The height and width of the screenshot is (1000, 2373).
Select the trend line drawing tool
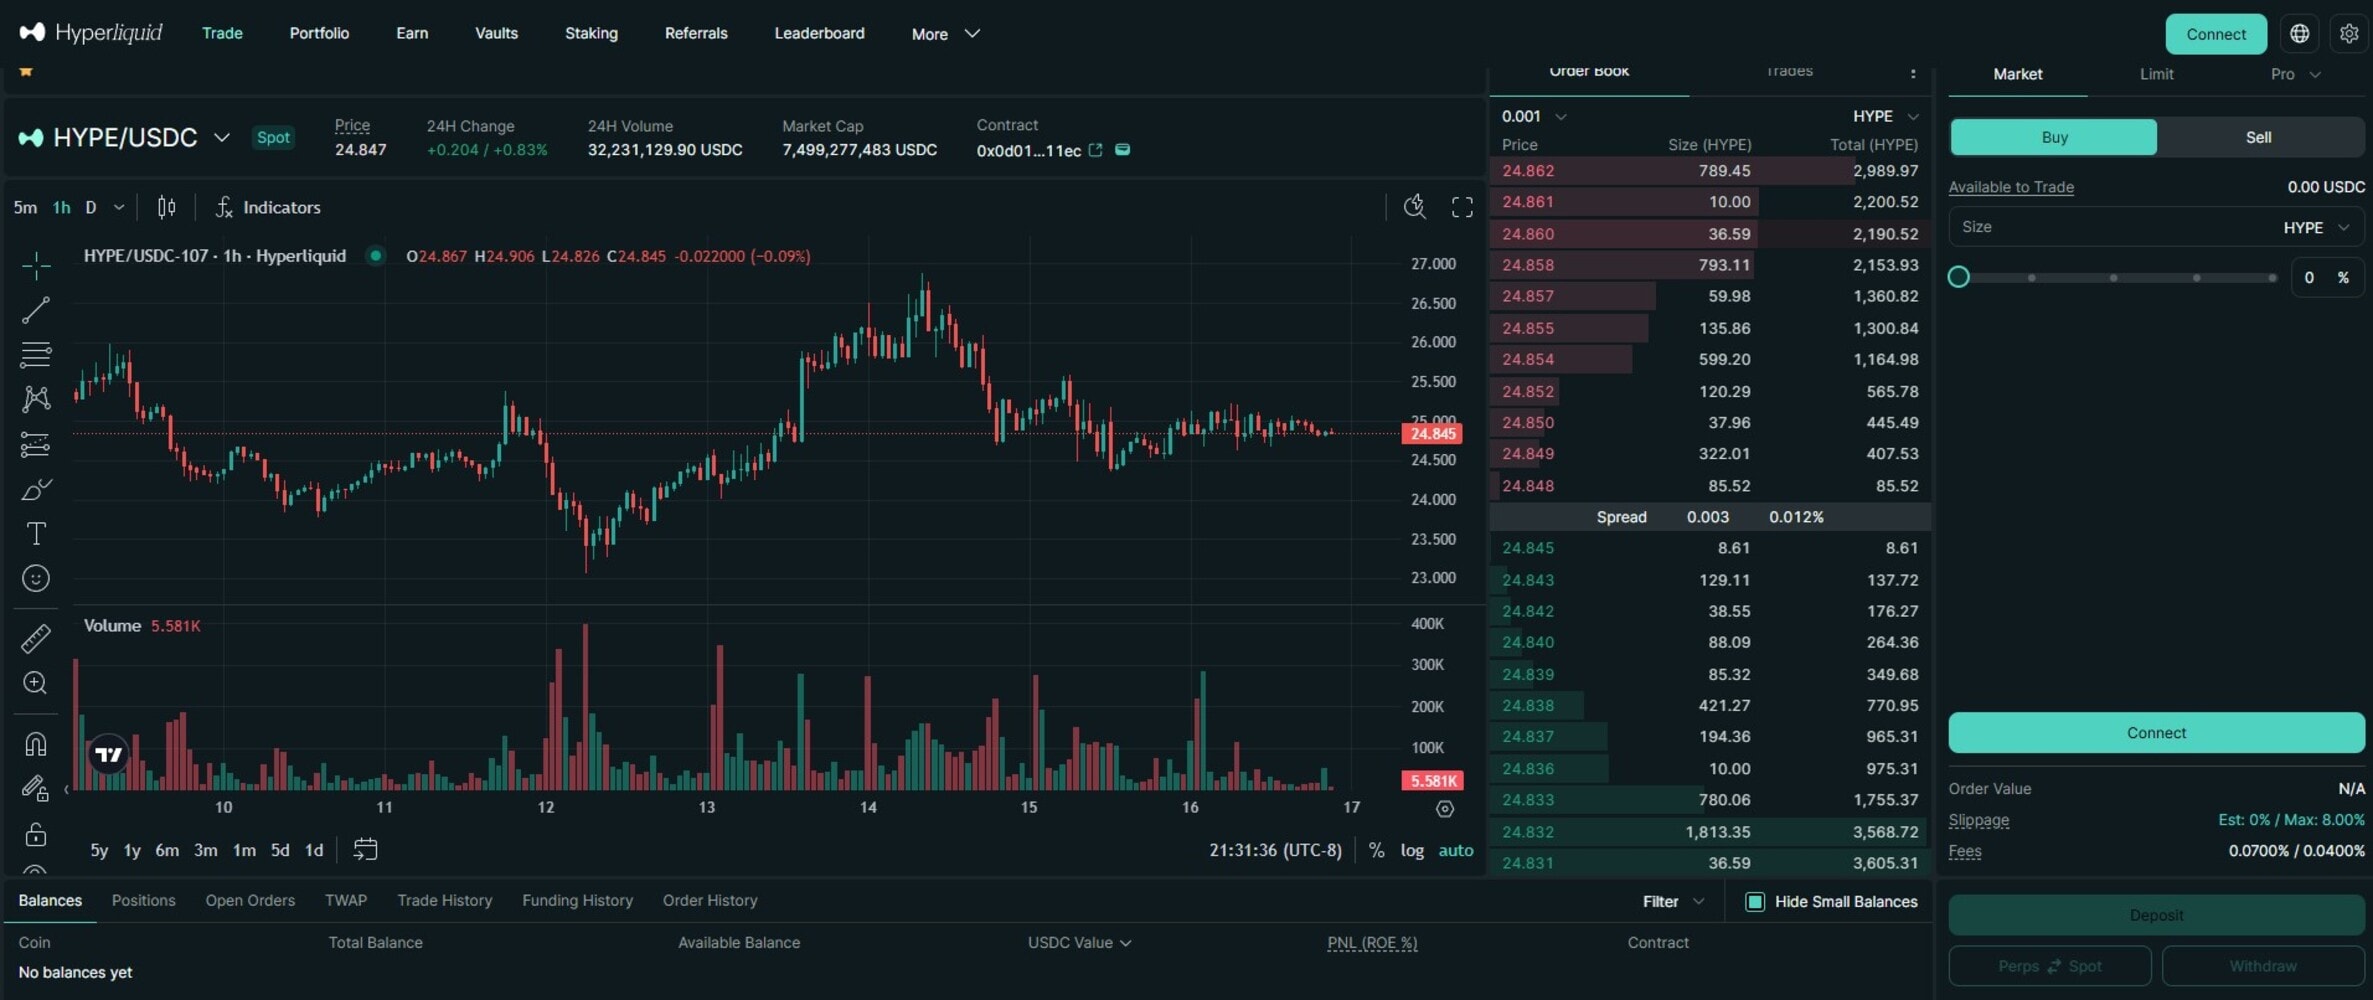click(x=36, y=310)
